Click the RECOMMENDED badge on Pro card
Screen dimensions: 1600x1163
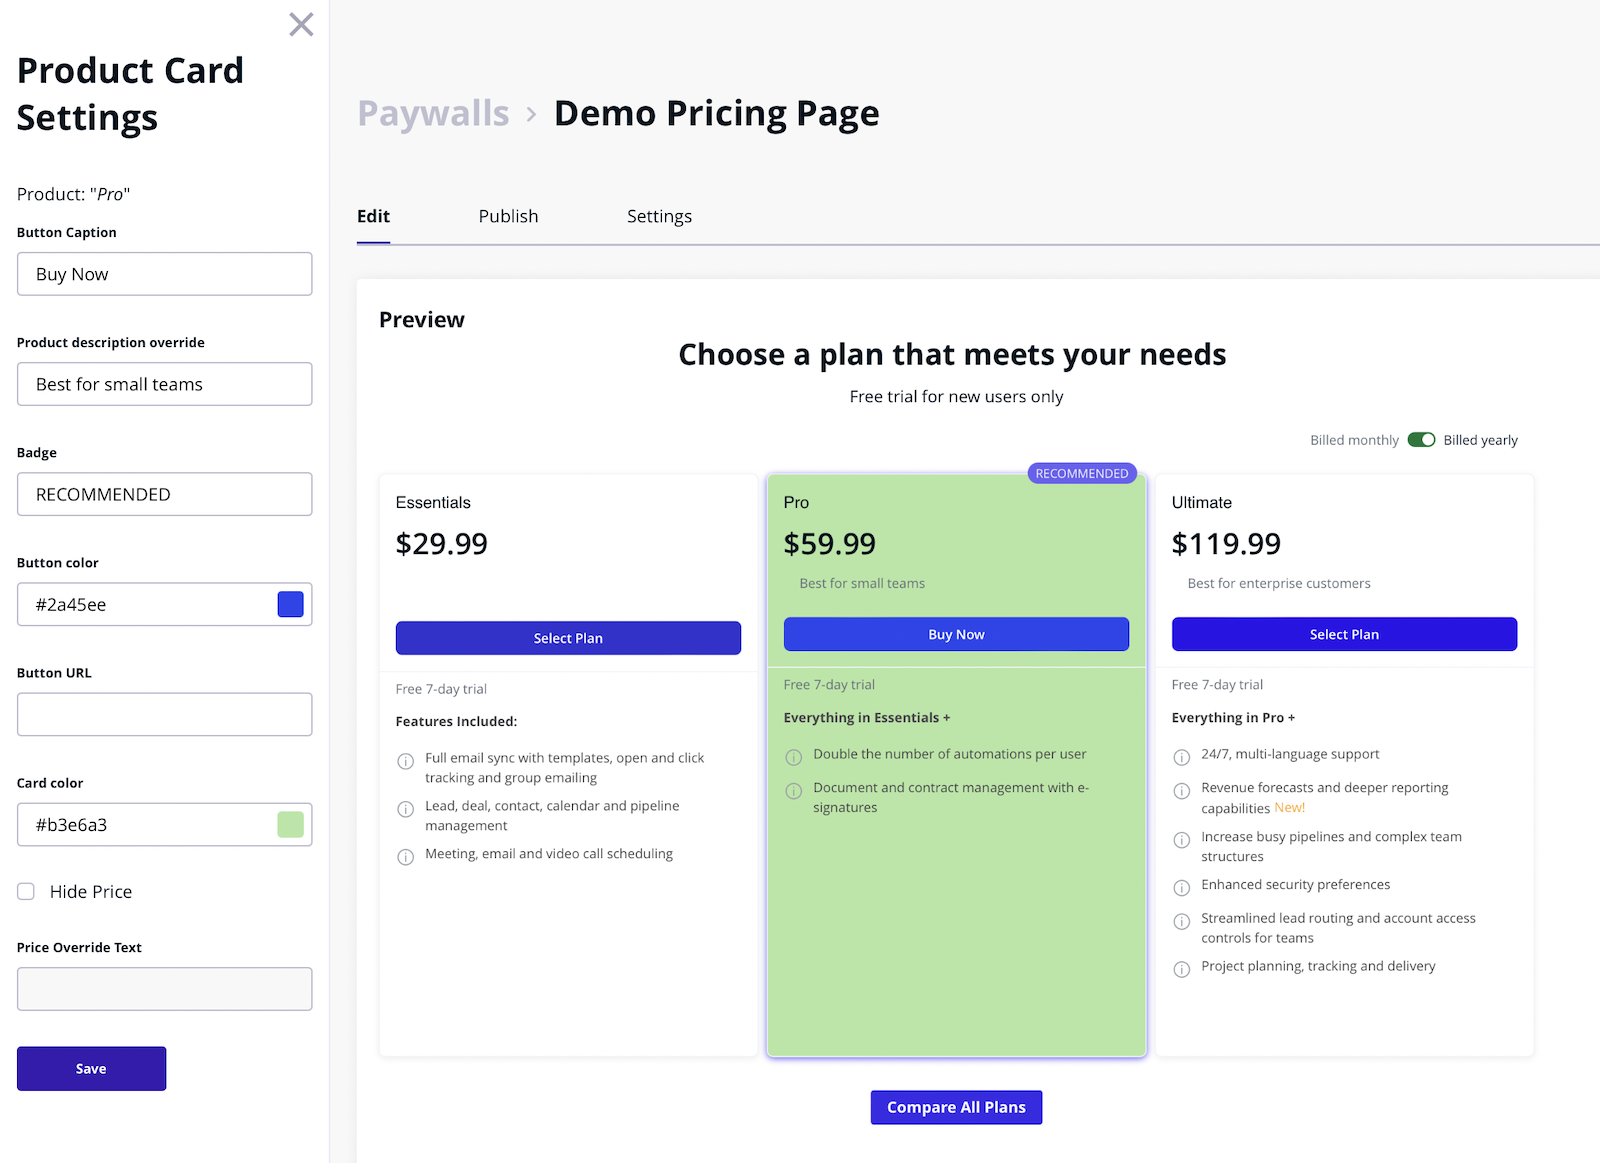coord(1082,473)
